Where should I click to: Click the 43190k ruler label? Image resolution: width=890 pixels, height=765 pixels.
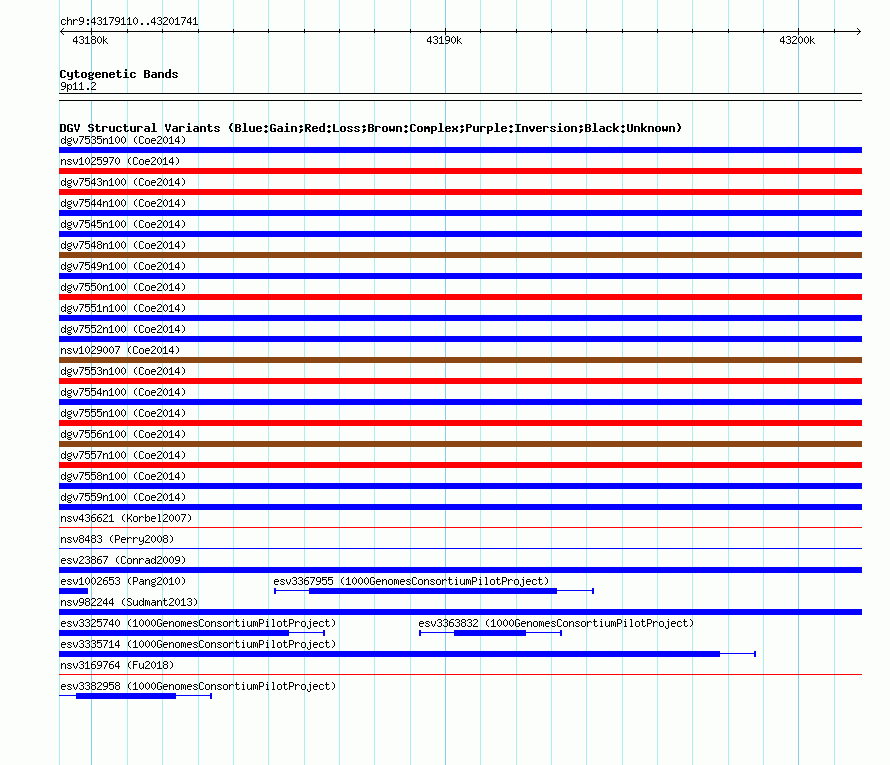(444, 40)
